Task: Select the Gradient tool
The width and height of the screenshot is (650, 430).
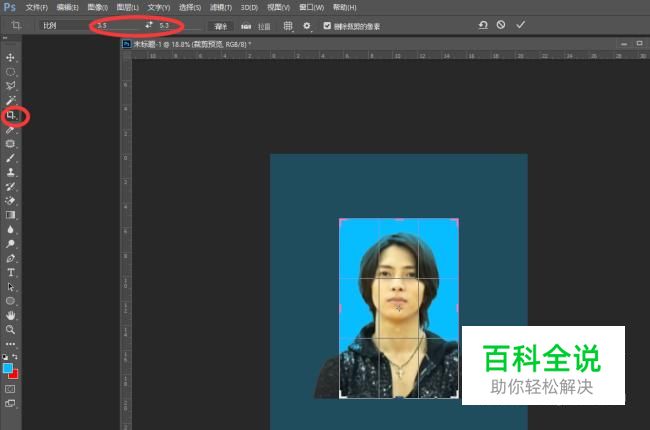Action: [x=10, y=215]
